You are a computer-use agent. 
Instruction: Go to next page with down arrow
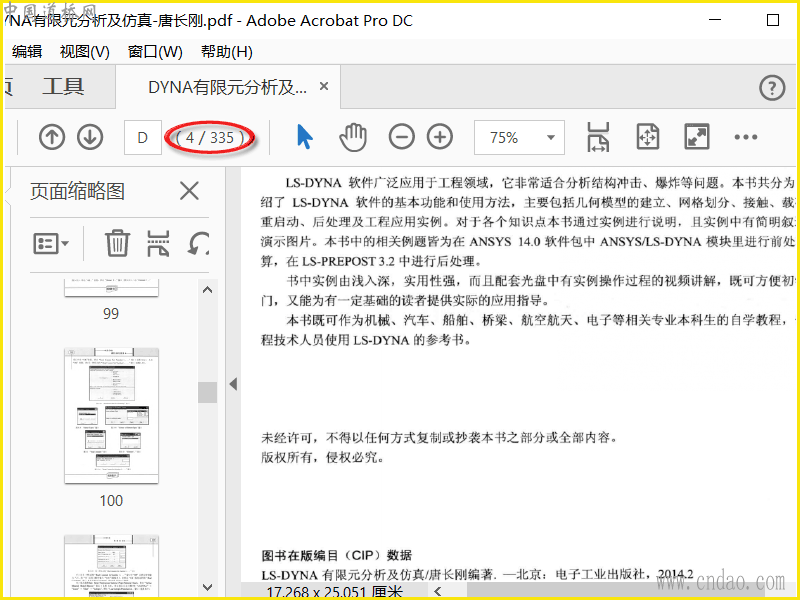click(x=90, y=137)
